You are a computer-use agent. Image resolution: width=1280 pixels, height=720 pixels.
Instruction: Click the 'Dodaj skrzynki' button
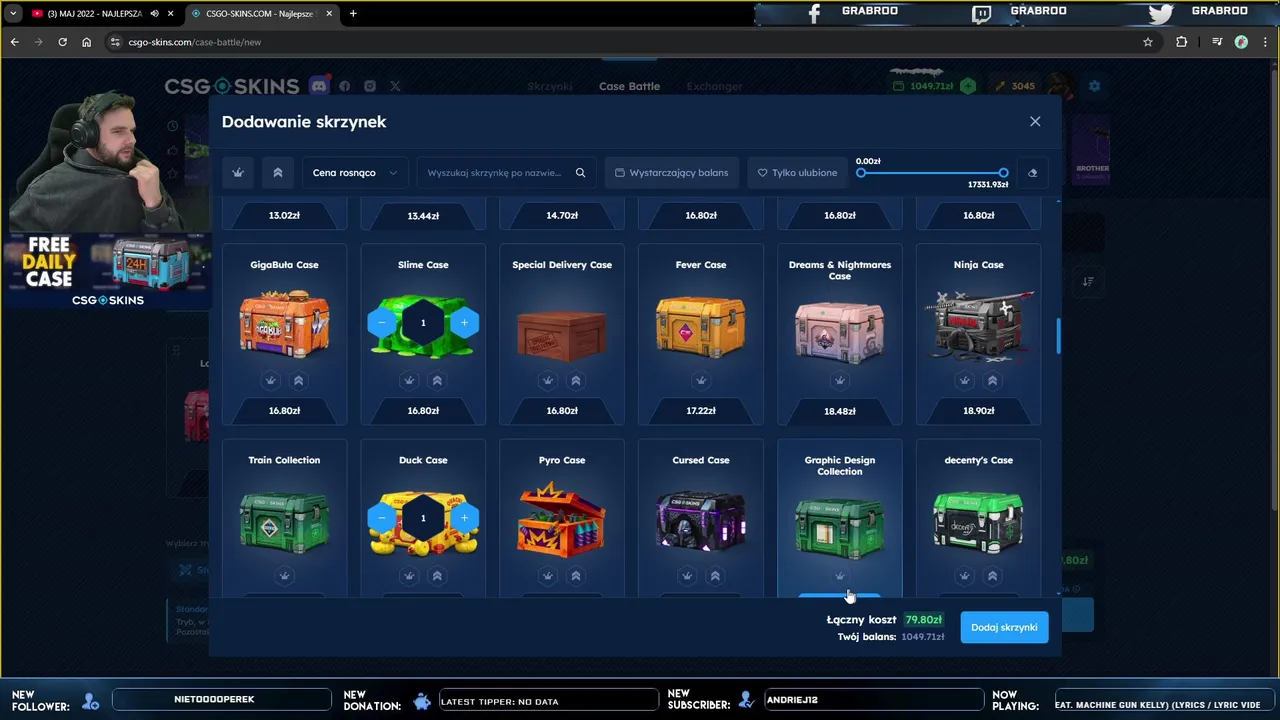(1004, 627)
